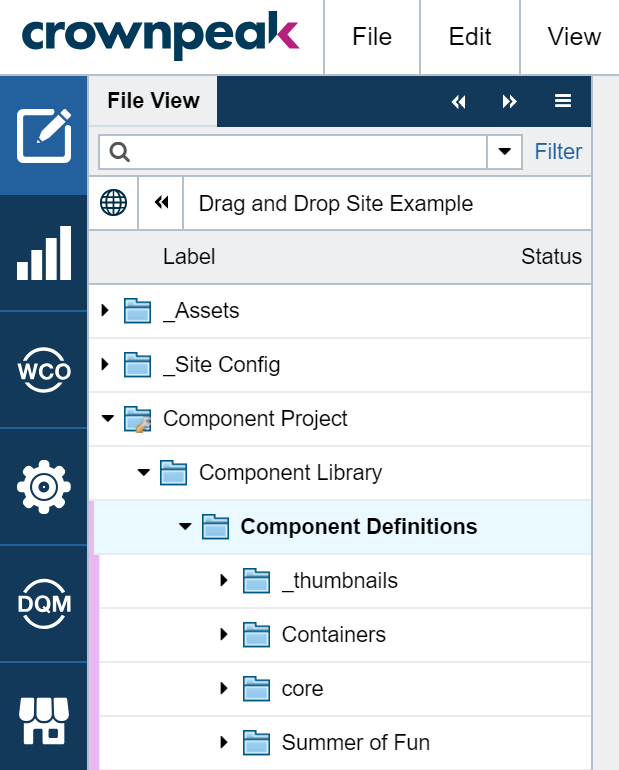Select the Summer of Fun row label
The height and width of the screenshot is (770, 619).
(356, 742)
